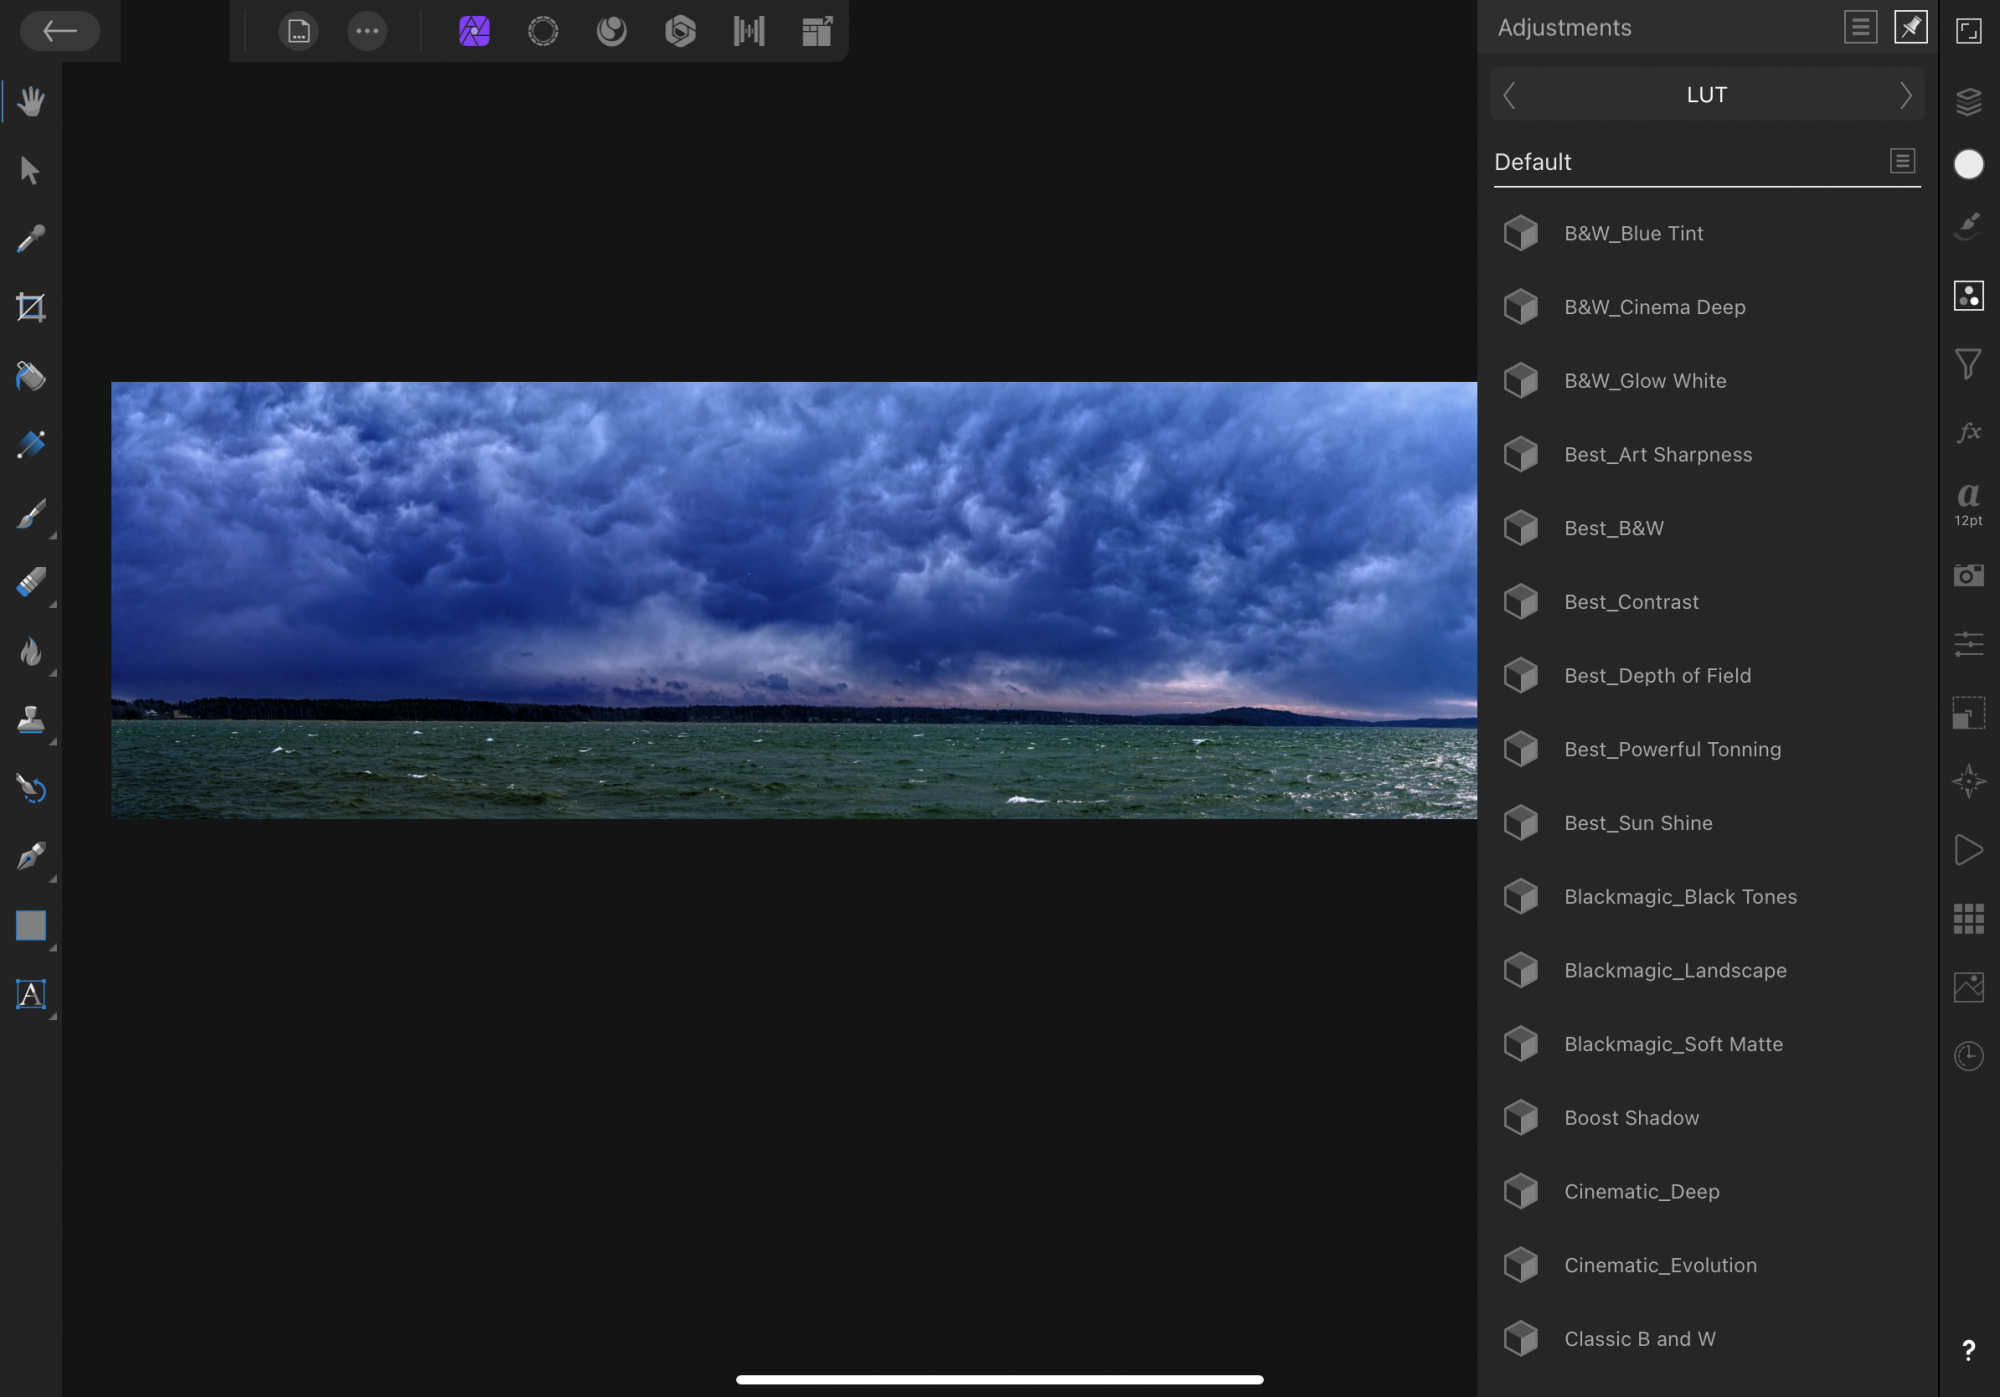
Task: Open the Layers studio
Action: click(x=1968, y=101)
